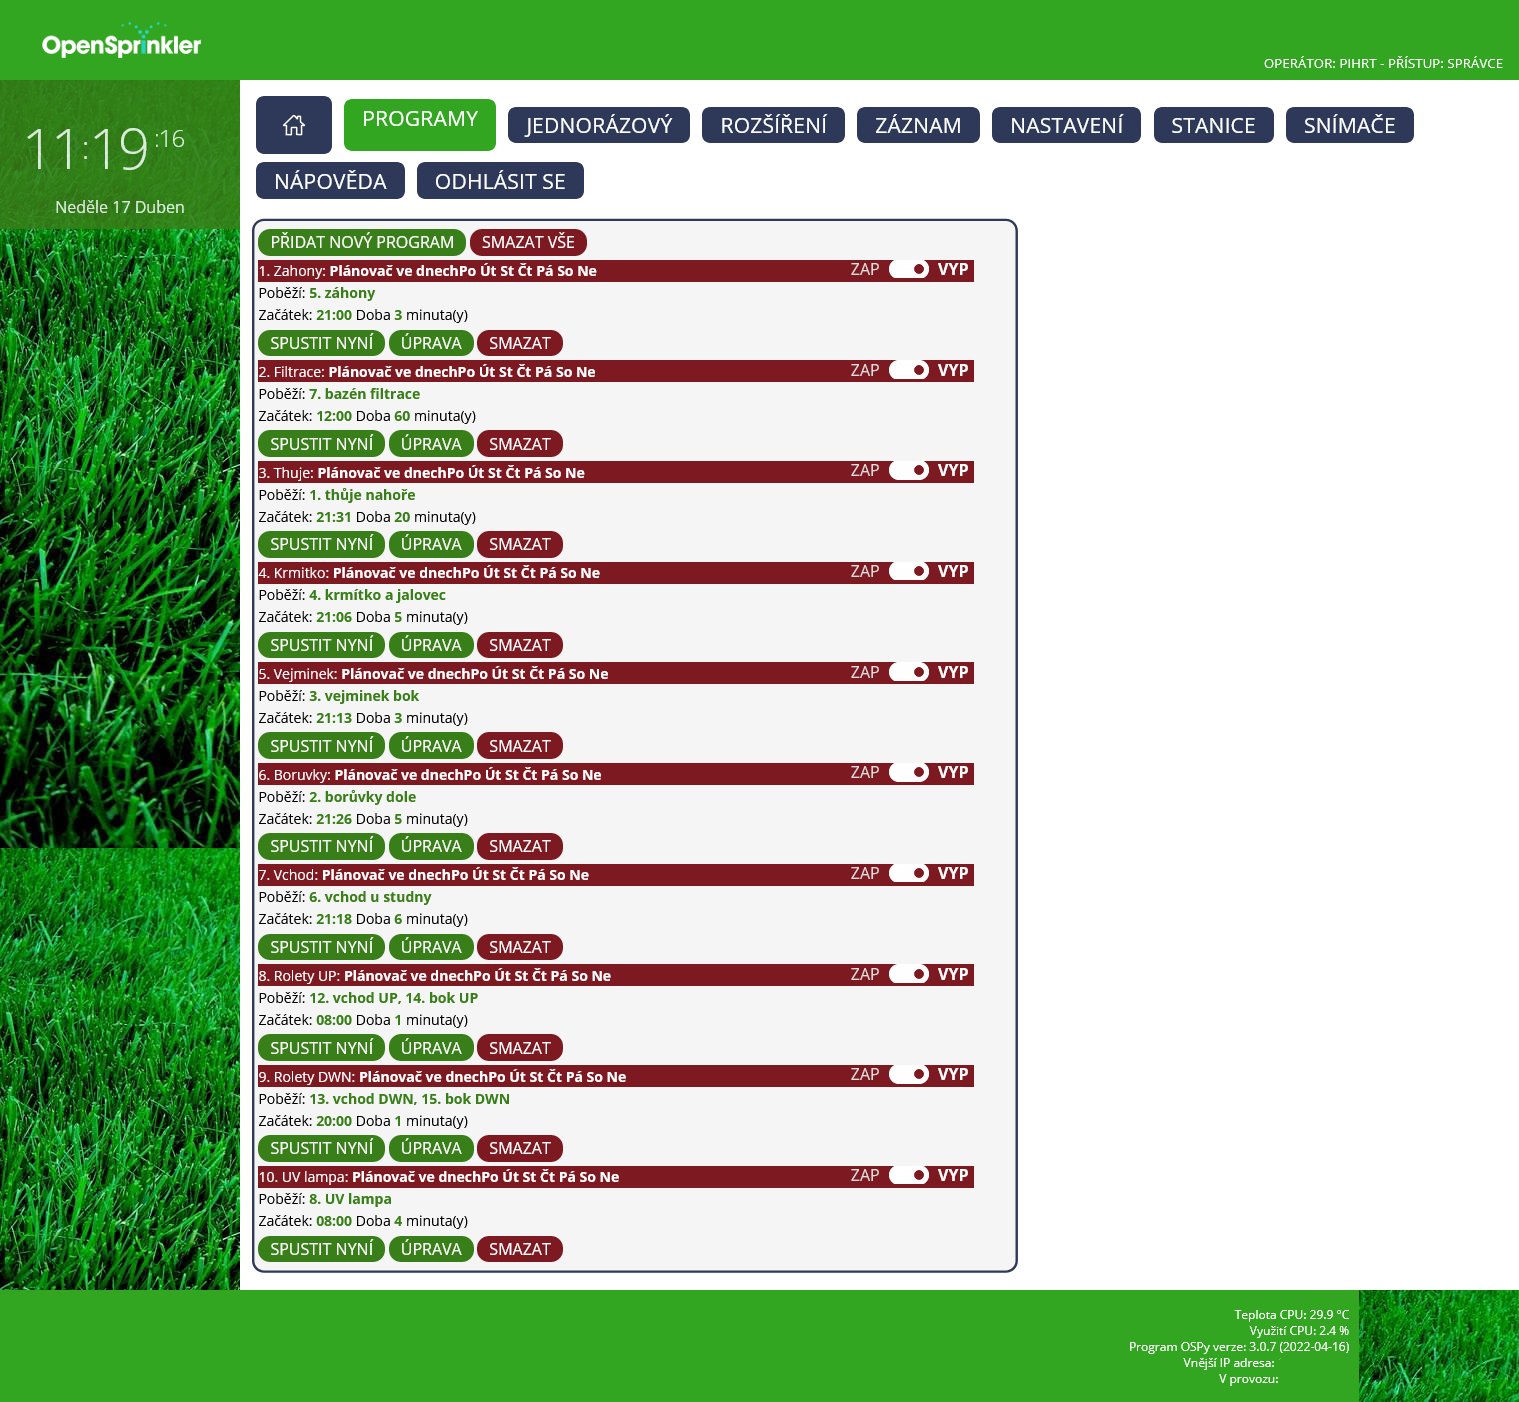The height and width of the screenshot is (1402, 1519).
Task: Click the OpenSprinkler logo
Action: tap(121, 41)
